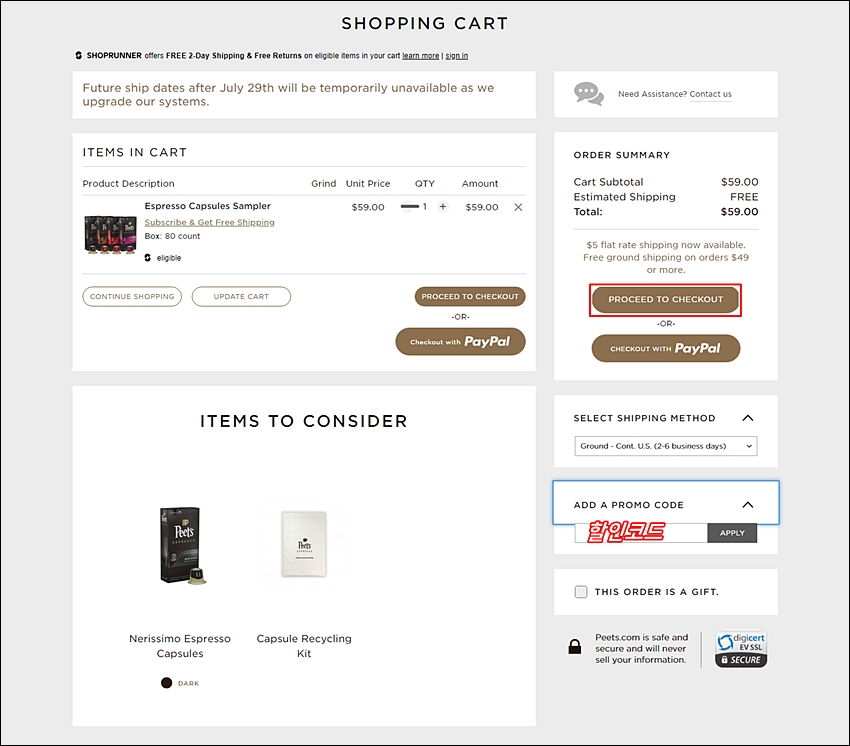
Task: Collapse the Select Shipping Method section
Action: pos(747,418)
